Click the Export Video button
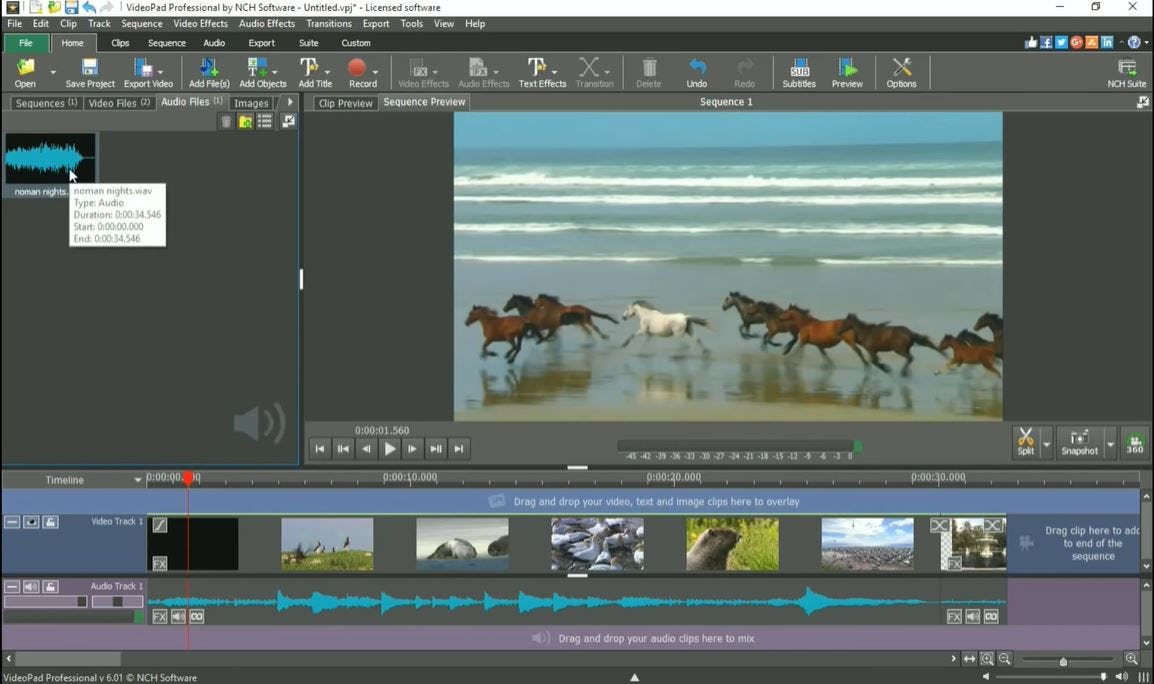 tap(147, 70)
